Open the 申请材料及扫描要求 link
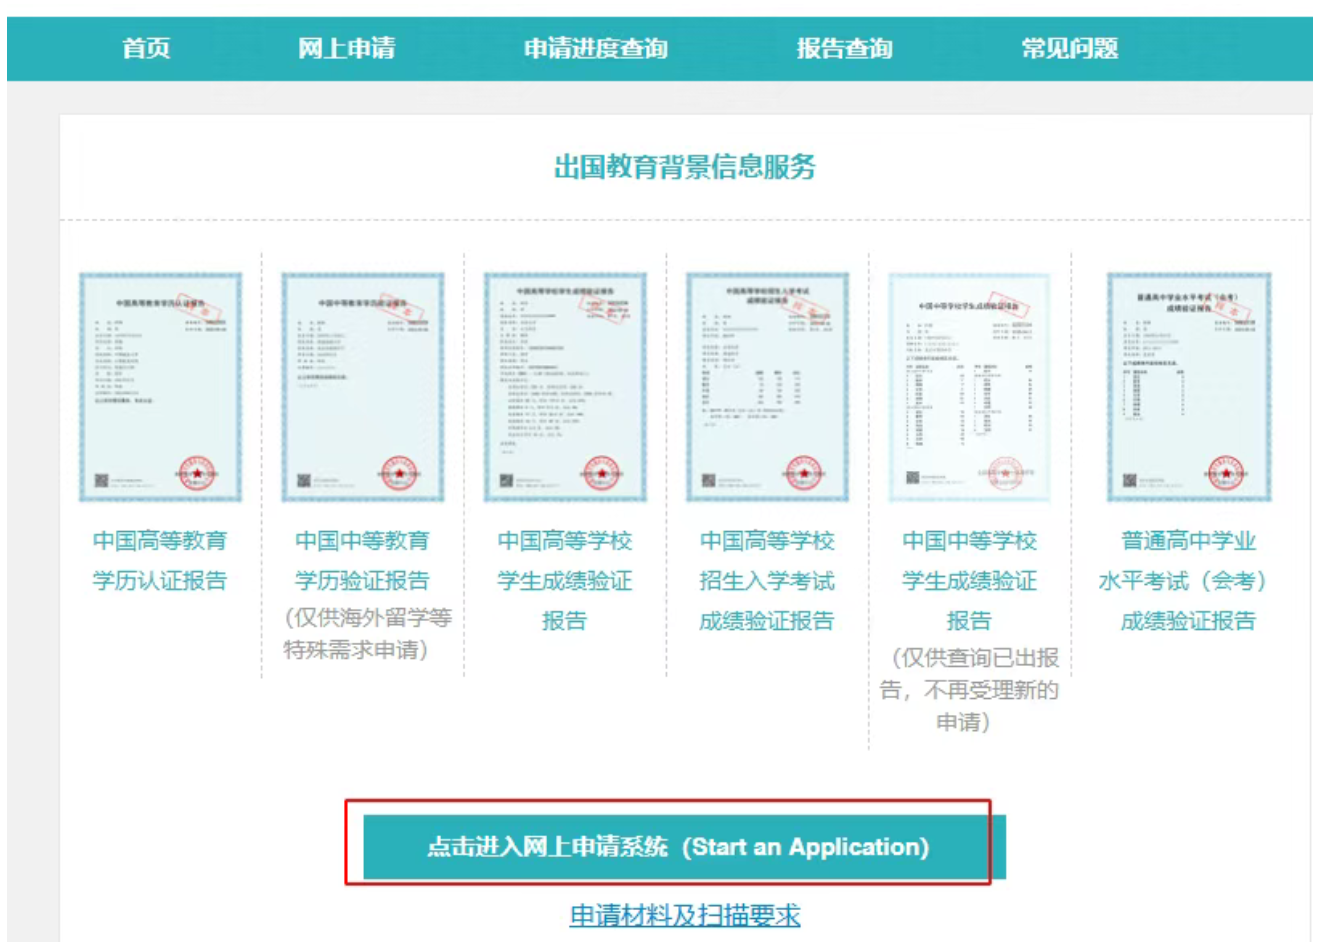This screenshot has height=942, width=1318. (x=685, y=915)
